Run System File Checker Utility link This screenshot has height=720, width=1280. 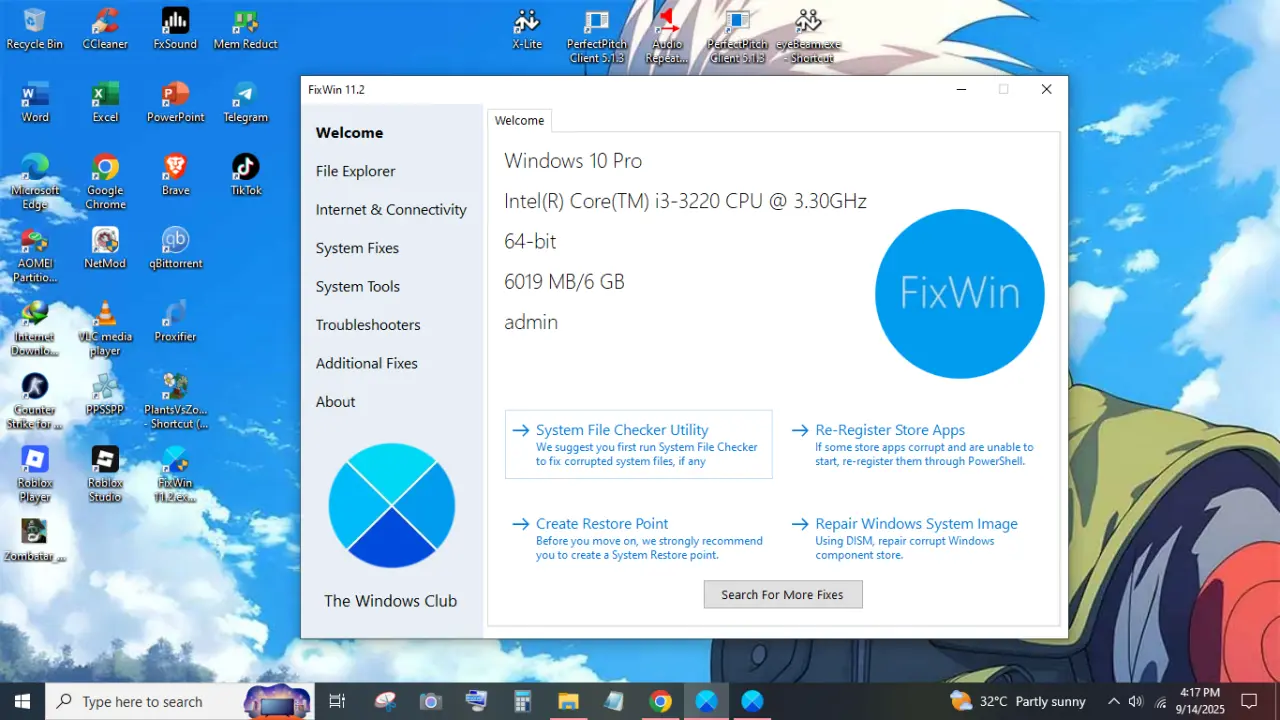639,445
